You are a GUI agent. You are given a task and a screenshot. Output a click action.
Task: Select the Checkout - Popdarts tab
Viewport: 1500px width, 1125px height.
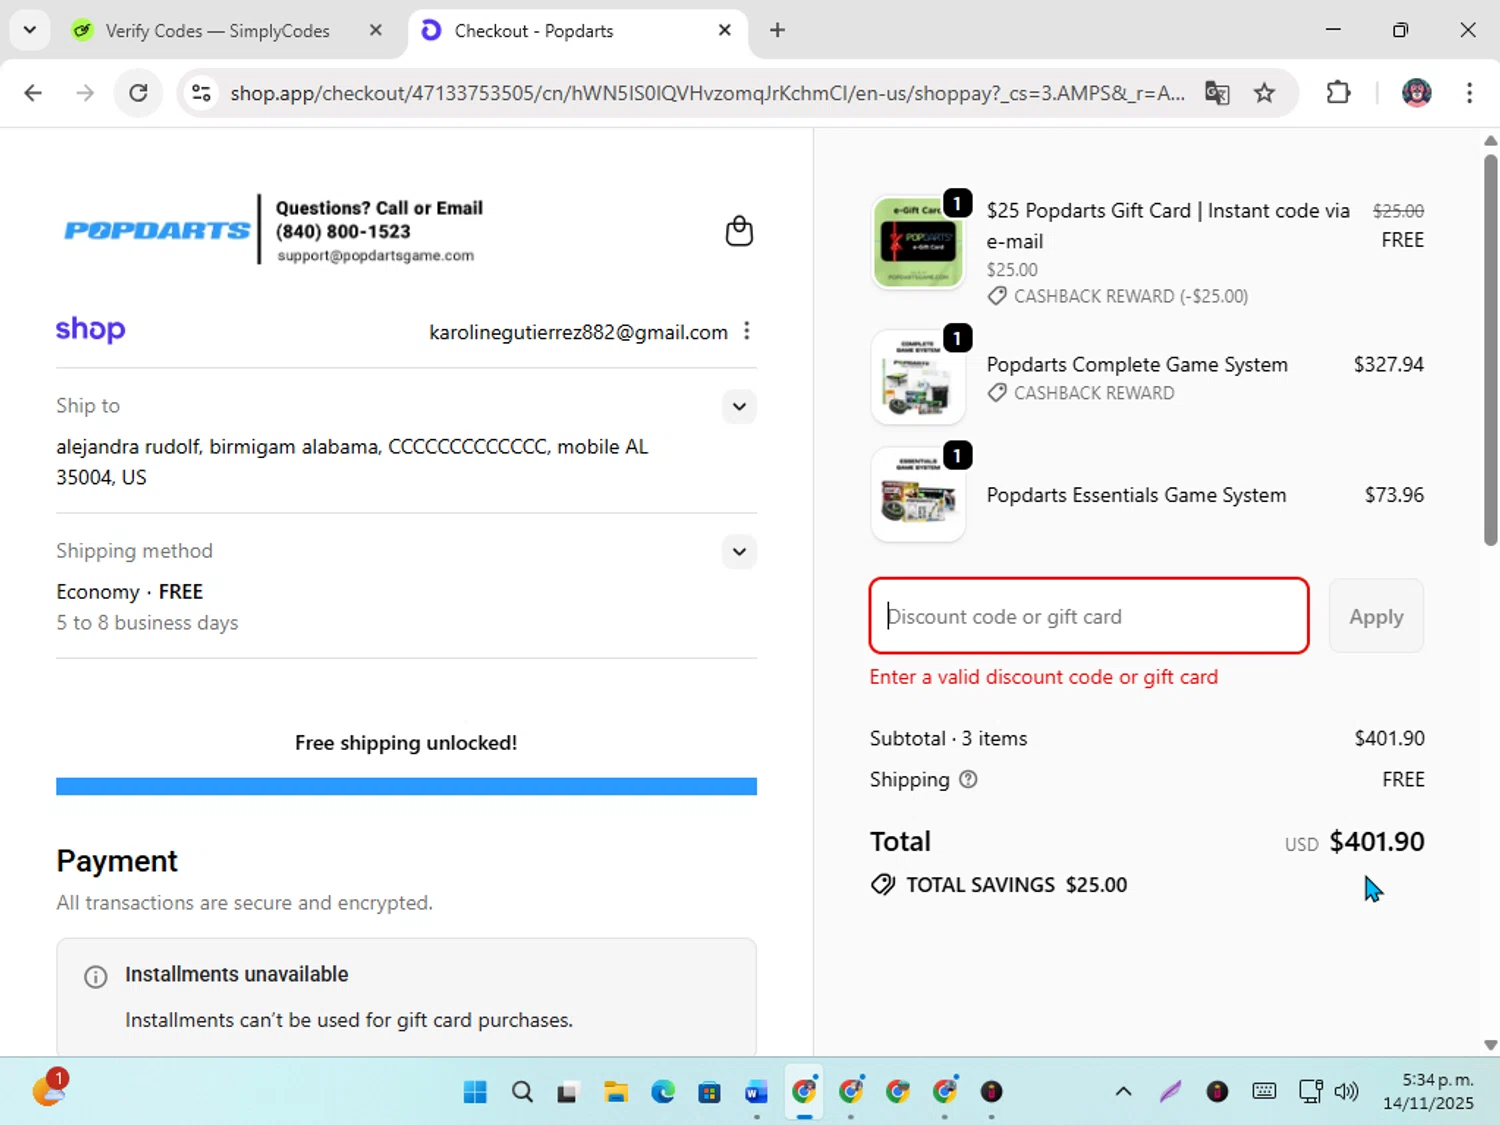click(534, 31)
